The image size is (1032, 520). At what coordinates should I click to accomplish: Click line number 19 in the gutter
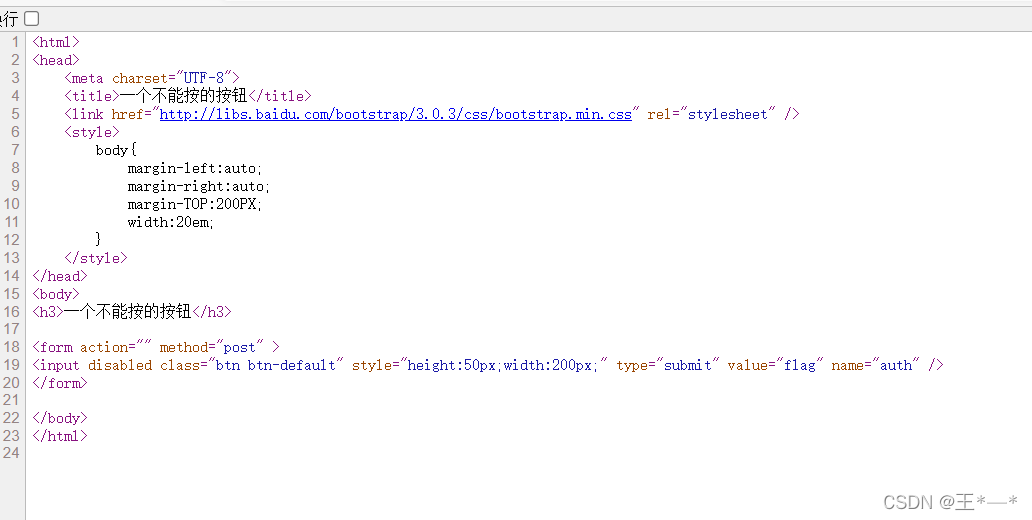[12, 365]
